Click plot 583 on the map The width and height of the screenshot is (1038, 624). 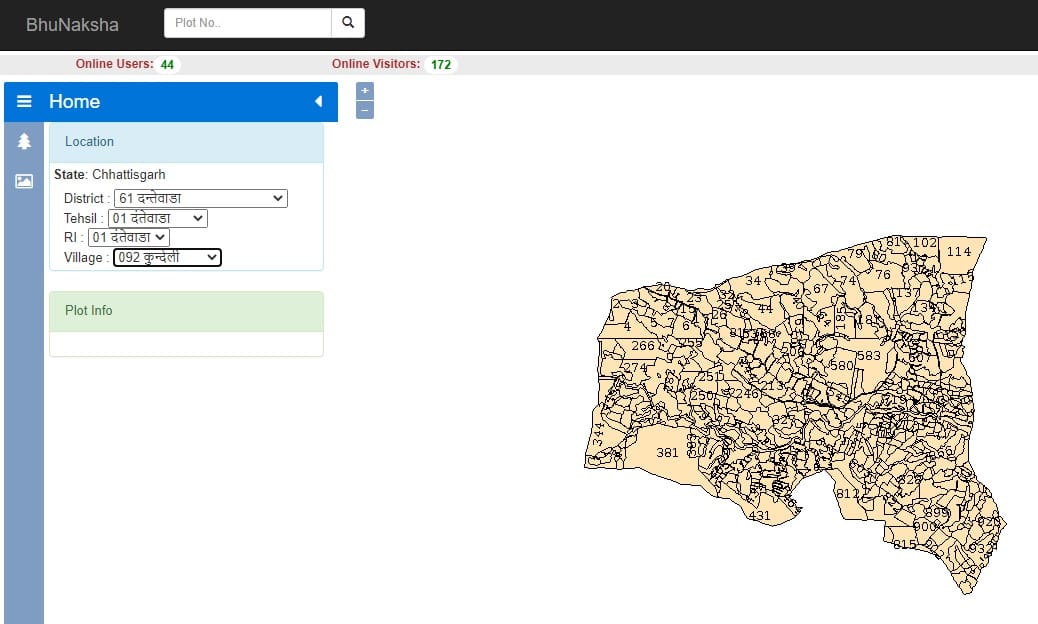[x=869, y=356]
